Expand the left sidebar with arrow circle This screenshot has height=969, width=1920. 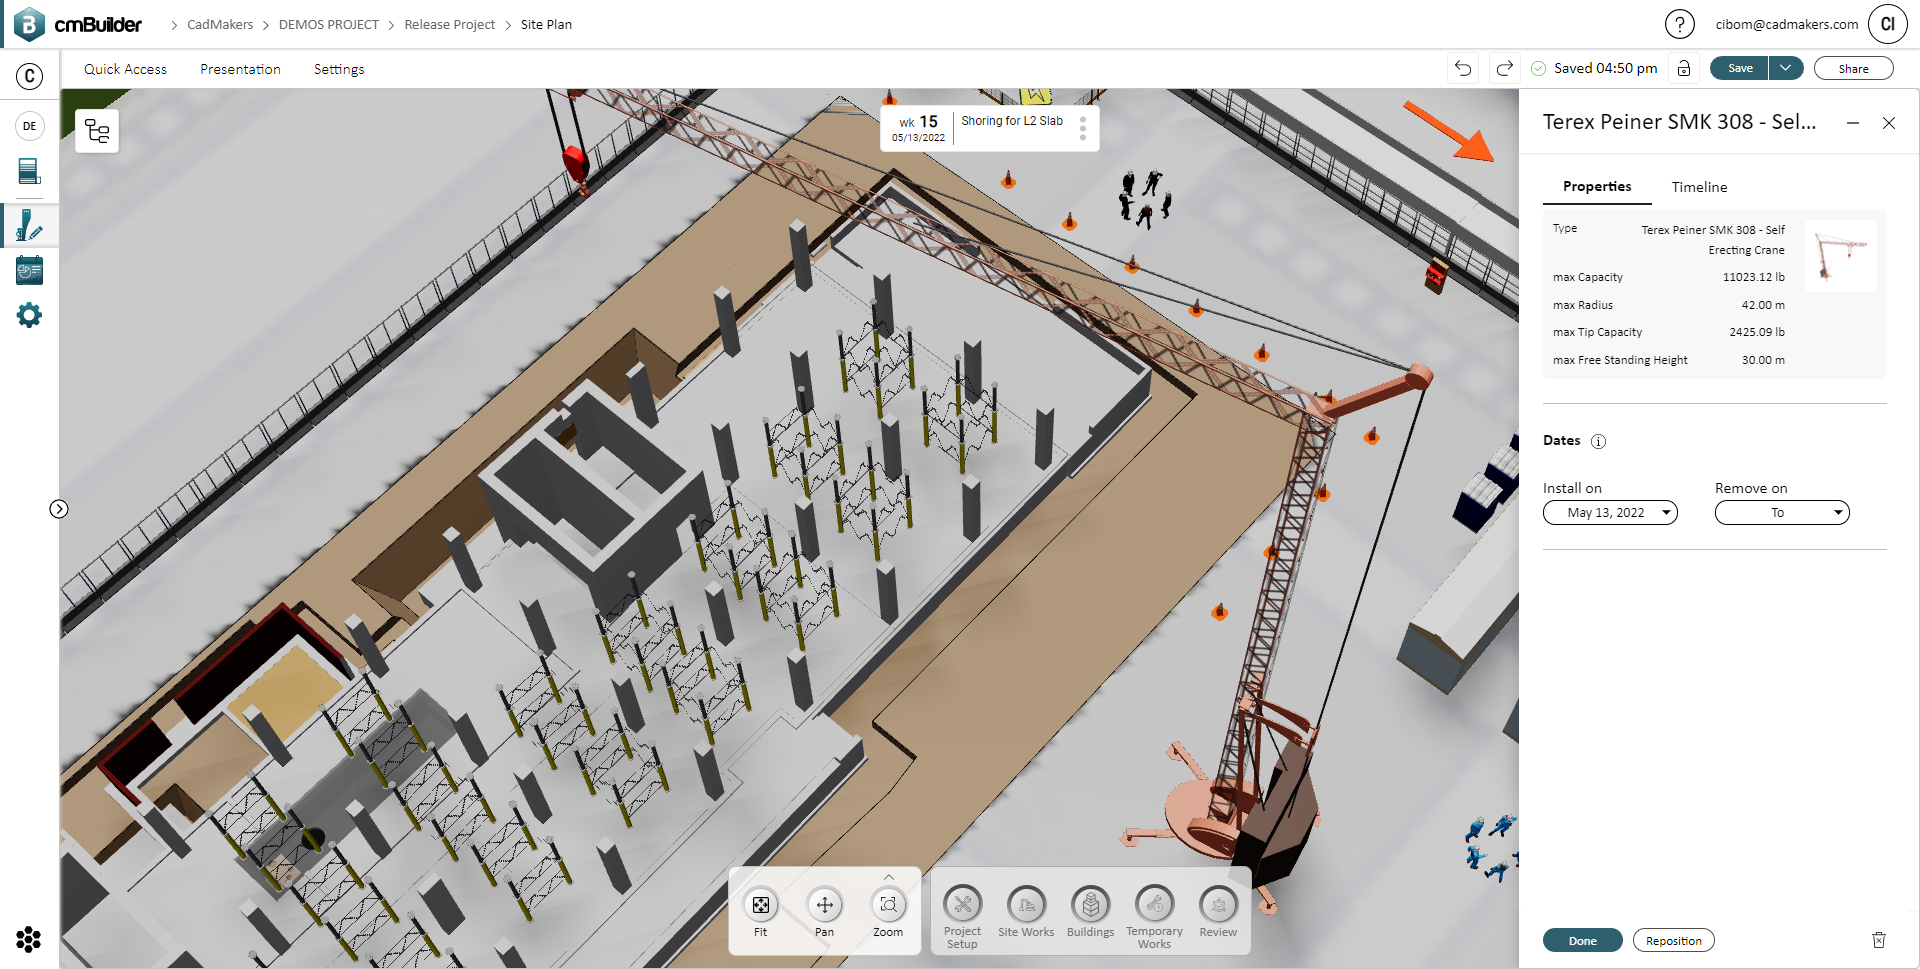[59, 509]
